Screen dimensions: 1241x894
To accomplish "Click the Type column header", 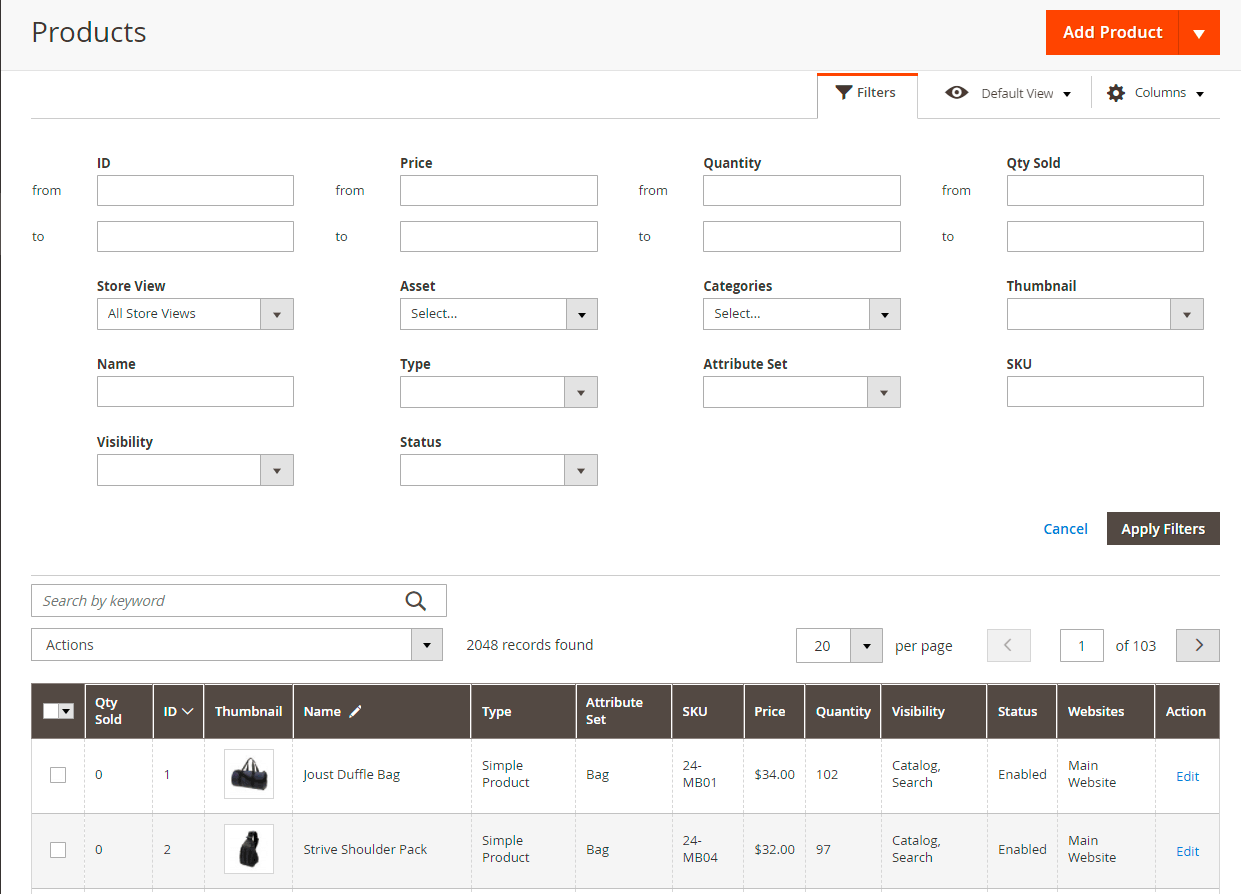I will [x=523, y=711].
